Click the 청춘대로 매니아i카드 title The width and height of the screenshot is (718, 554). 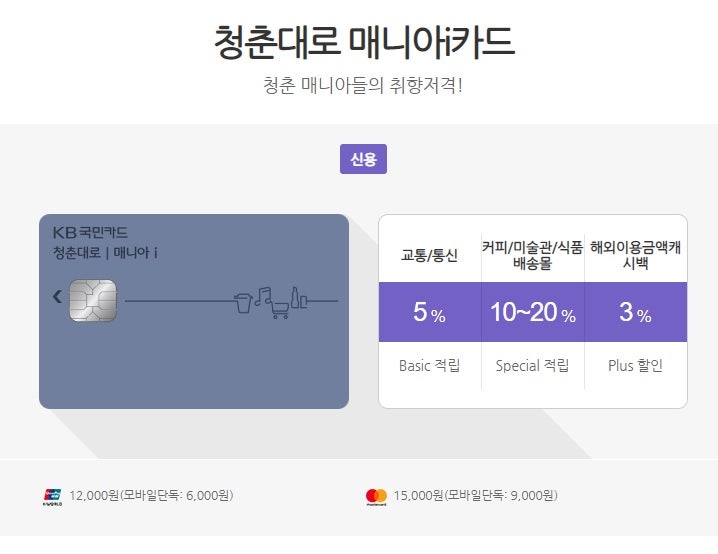[x=364, y=42]
